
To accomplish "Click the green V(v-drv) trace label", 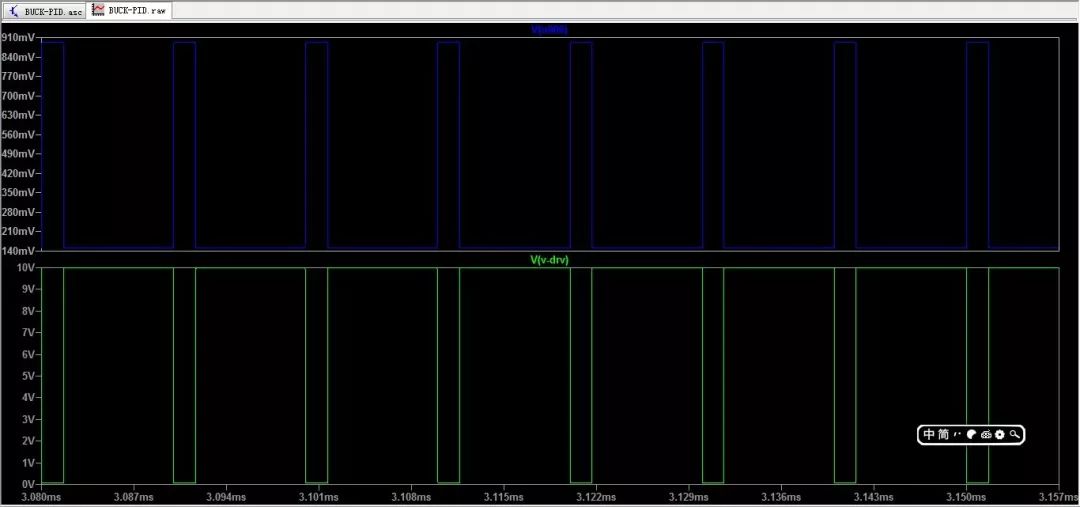I will point(549,260).
